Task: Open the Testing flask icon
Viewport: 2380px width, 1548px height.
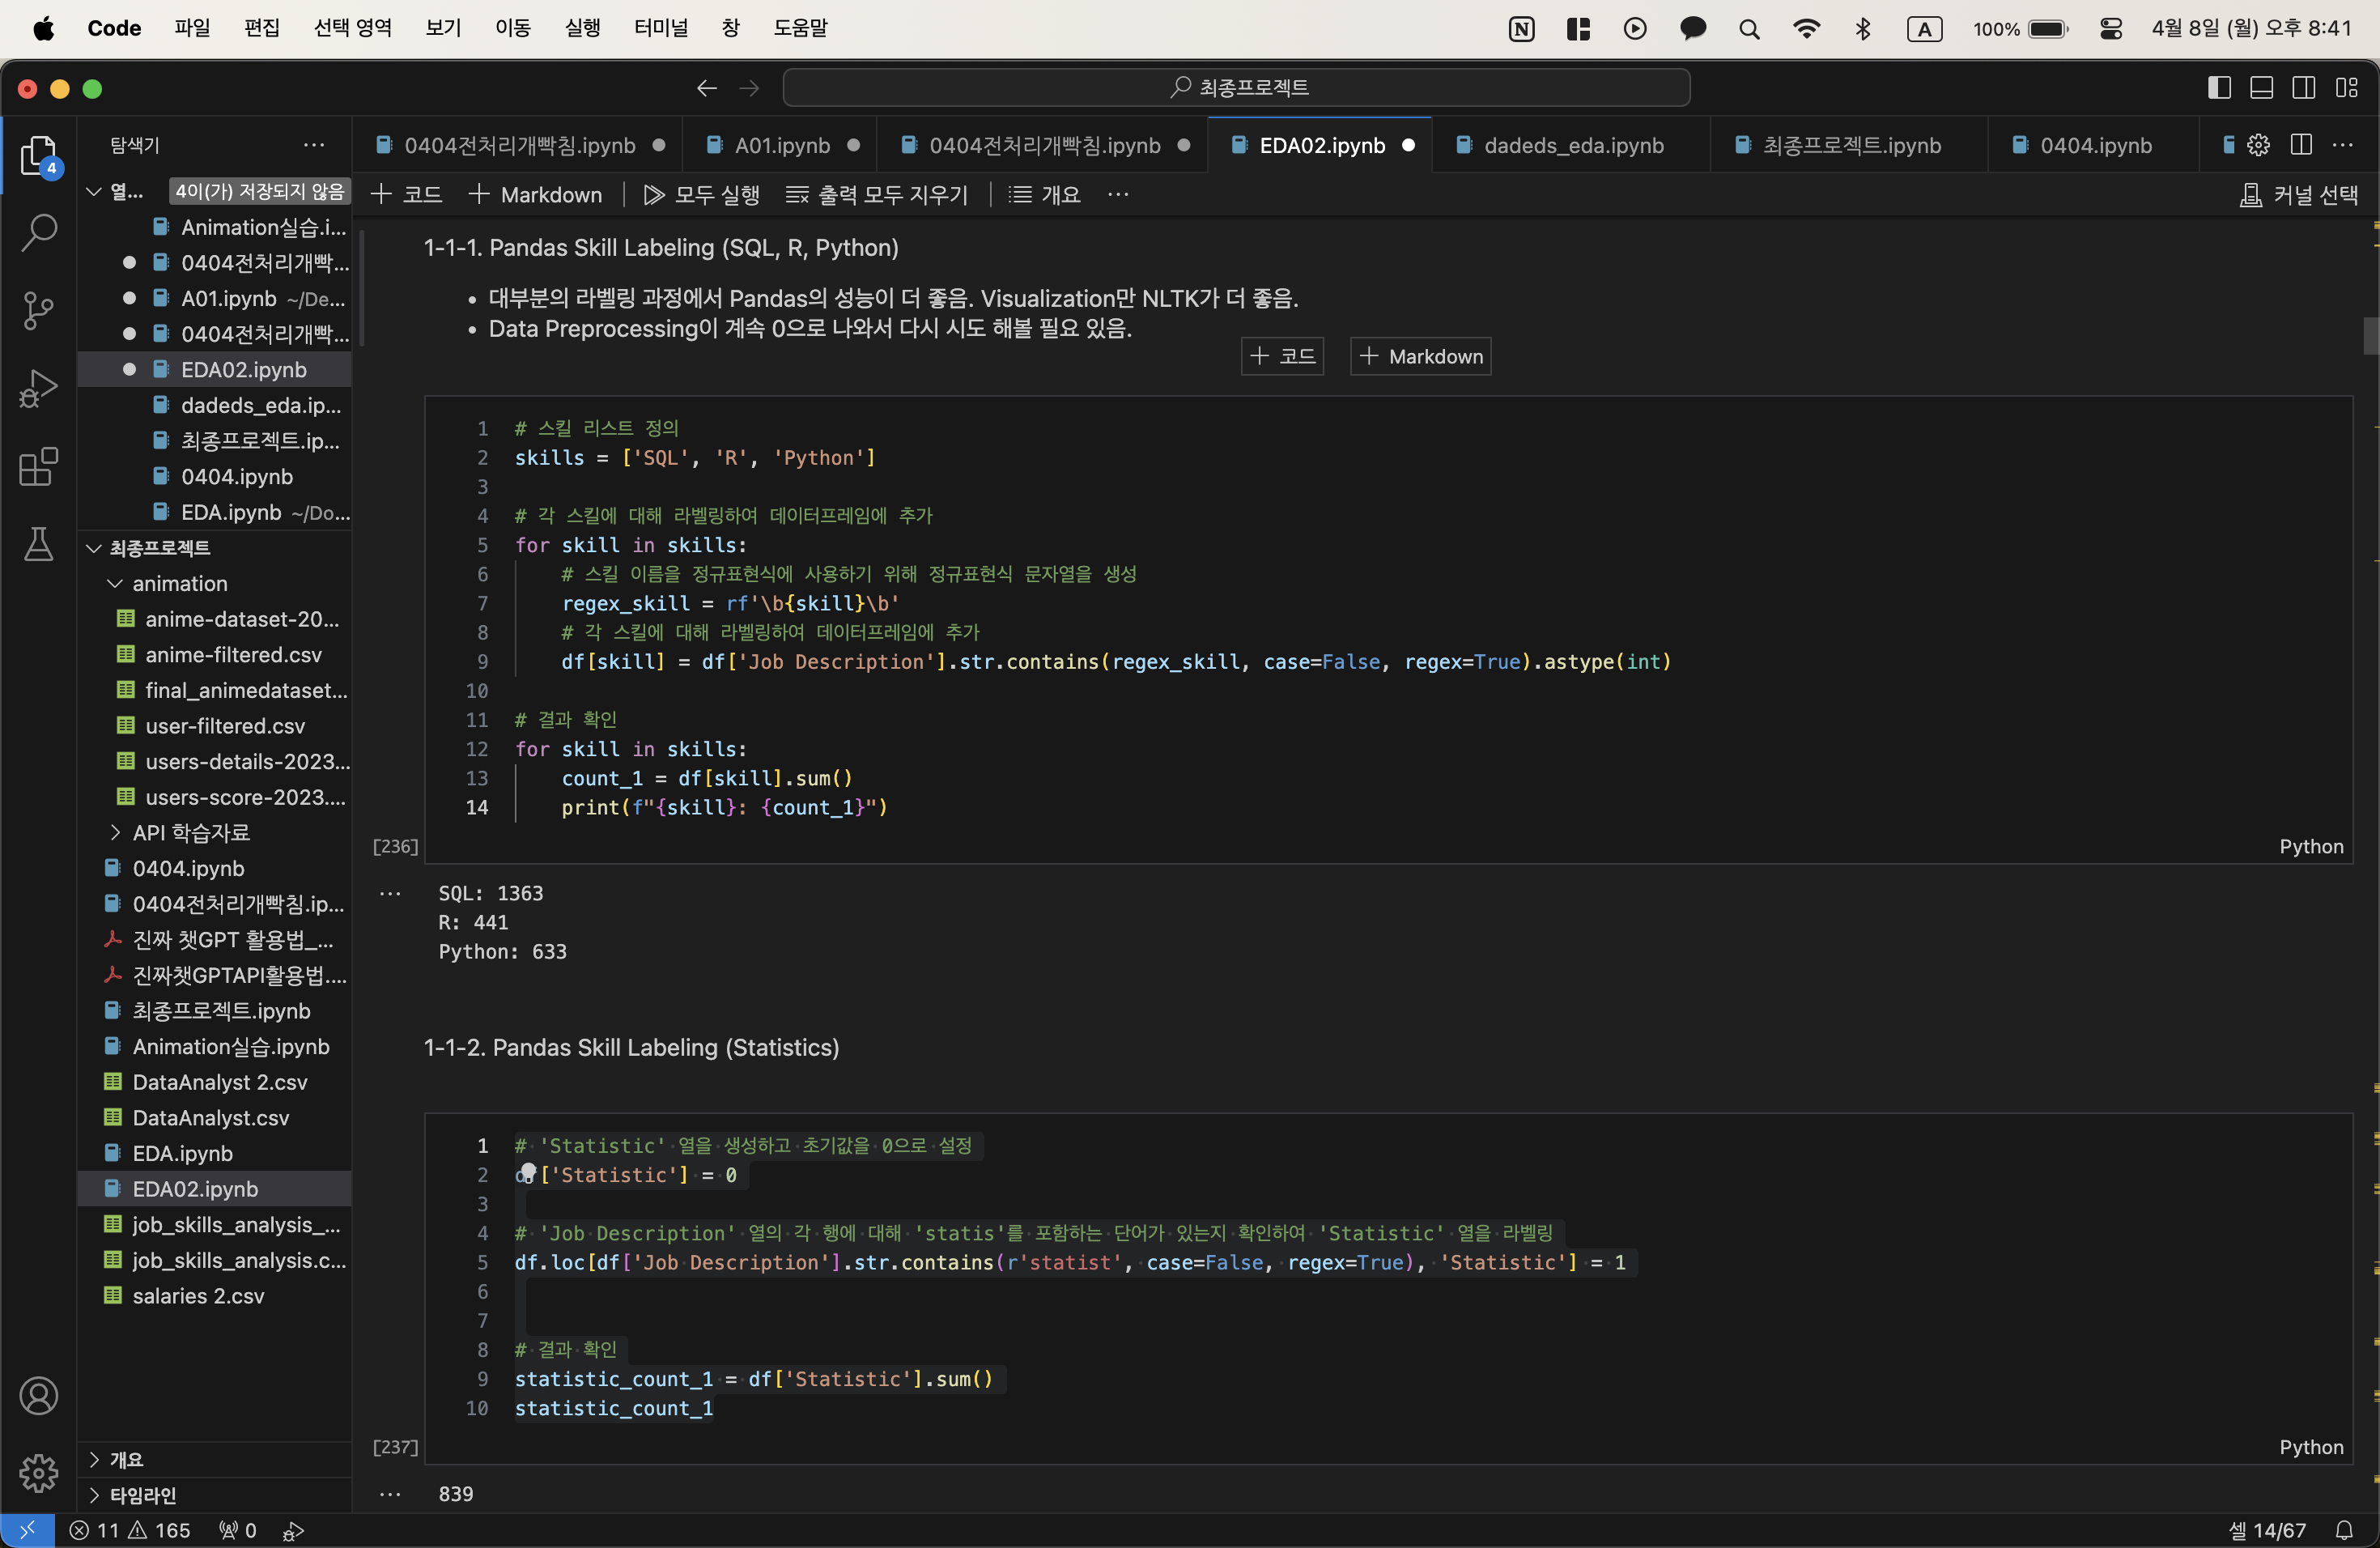Action: [x=38, y=544]
